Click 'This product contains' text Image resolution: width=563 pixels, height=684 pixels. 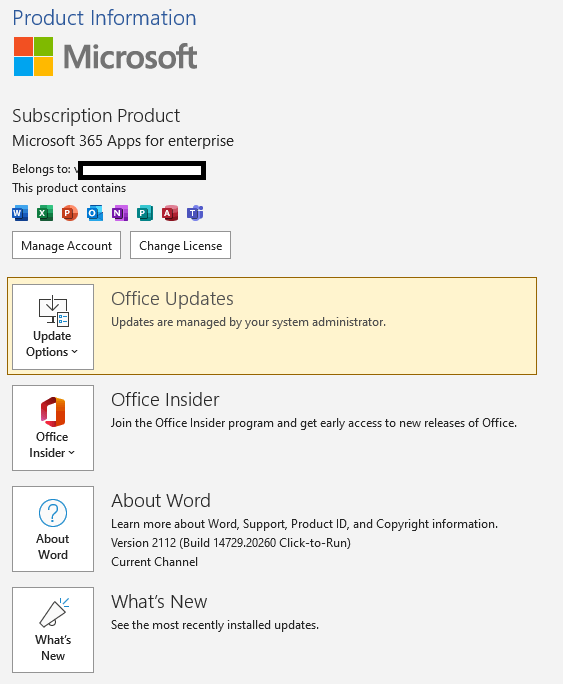pyautogui.click(x=69, y=188)
